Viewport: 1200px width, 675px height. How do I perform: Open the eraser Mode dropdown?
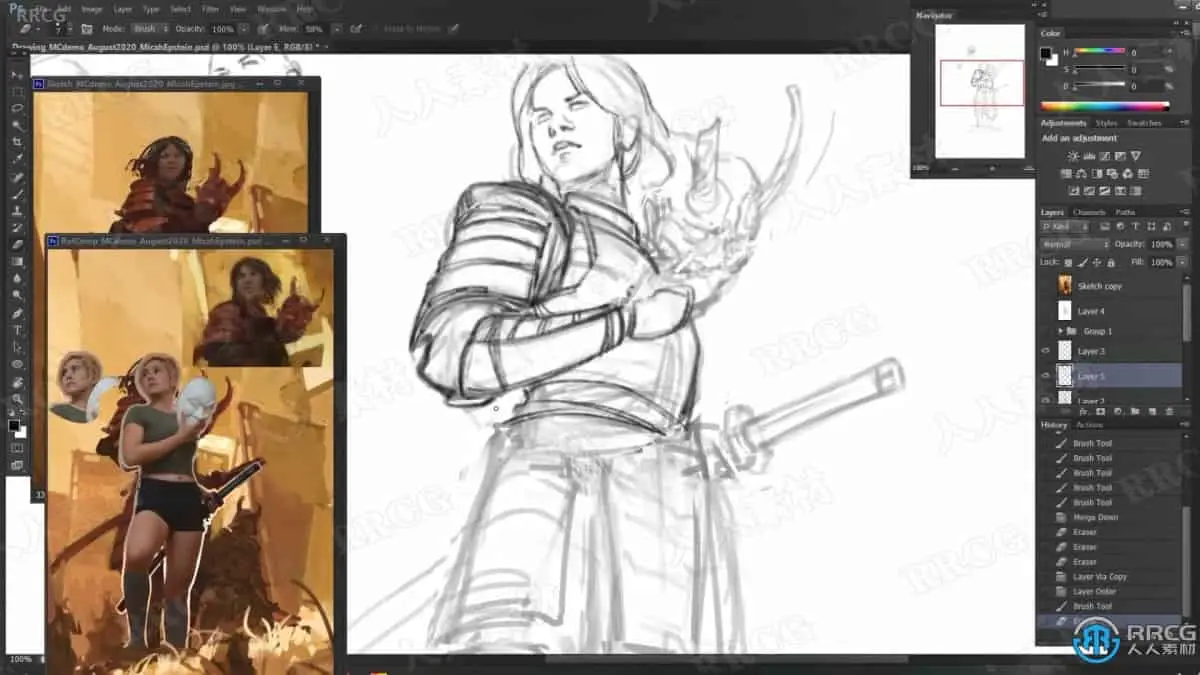tap(151, 29)
